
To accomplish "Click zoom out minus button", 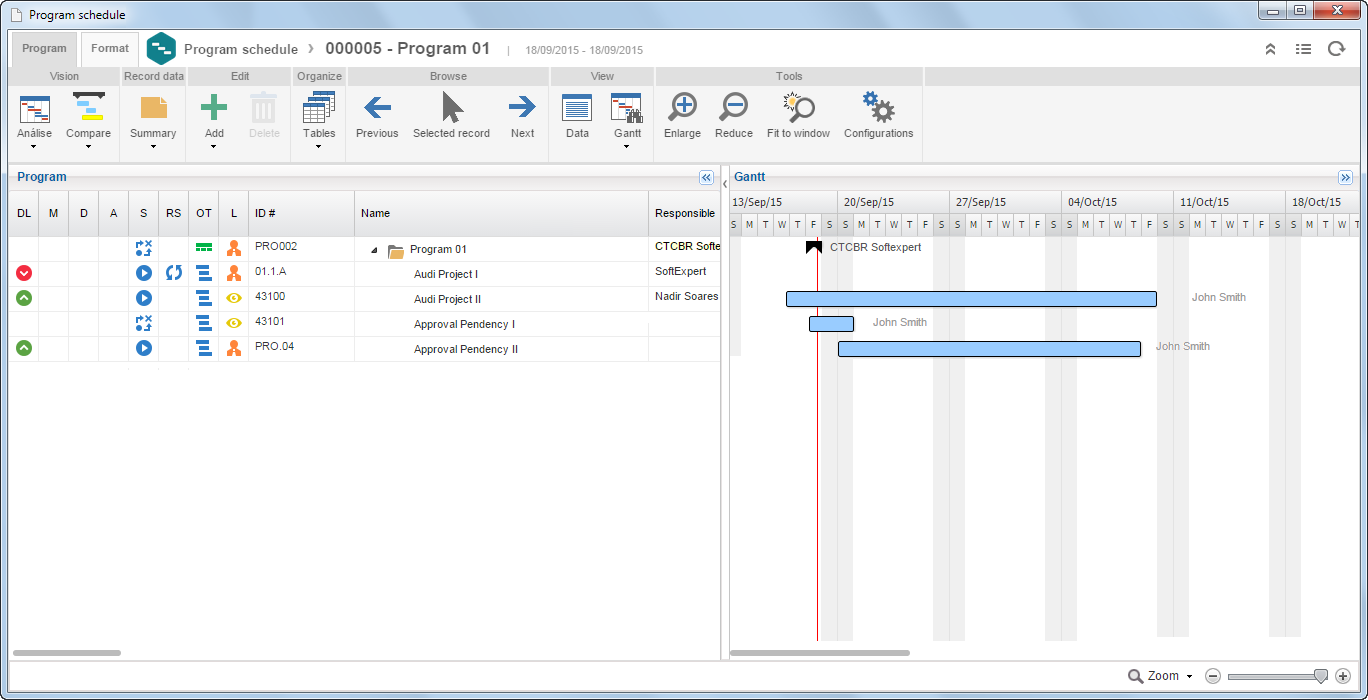I will 1213,677.
